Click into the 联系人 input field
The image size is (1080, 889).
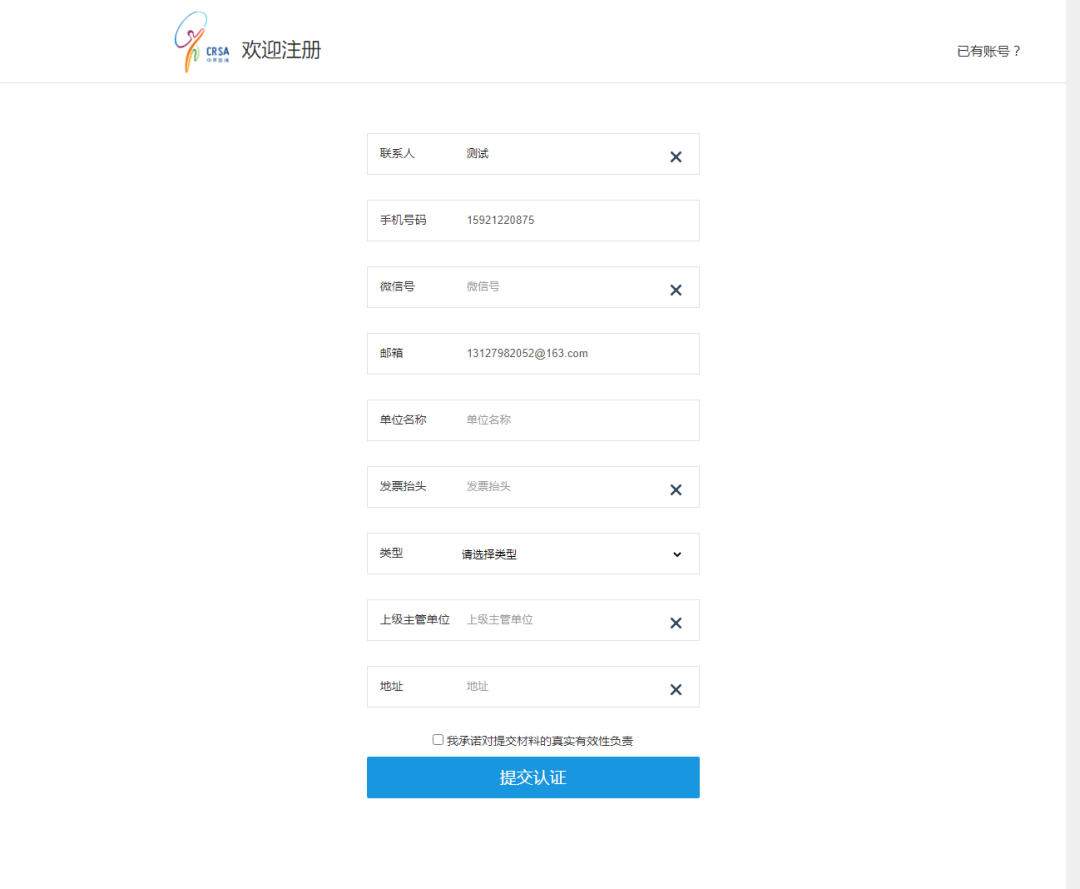pyautogui.click(x=560, y=154)
